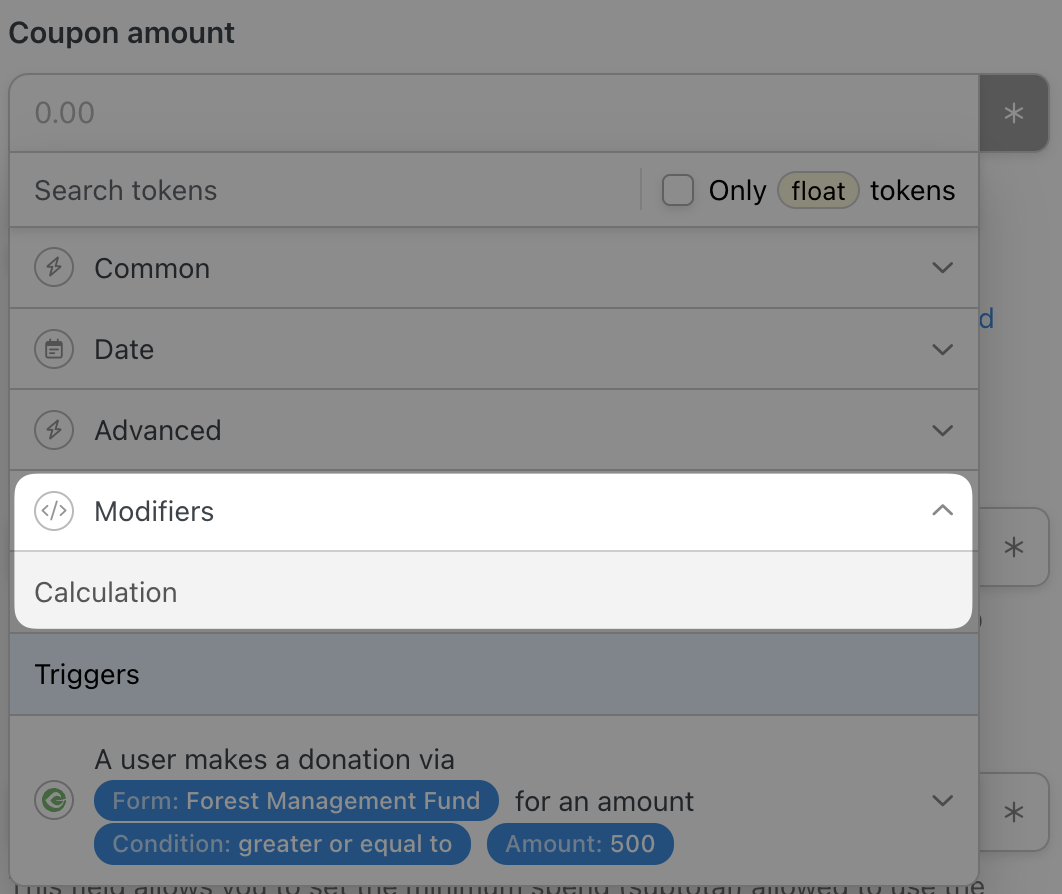This screenshot has height=894, width=1062.
Task: Click the Modifiers code brackets icon
Action: click(54, 511)
